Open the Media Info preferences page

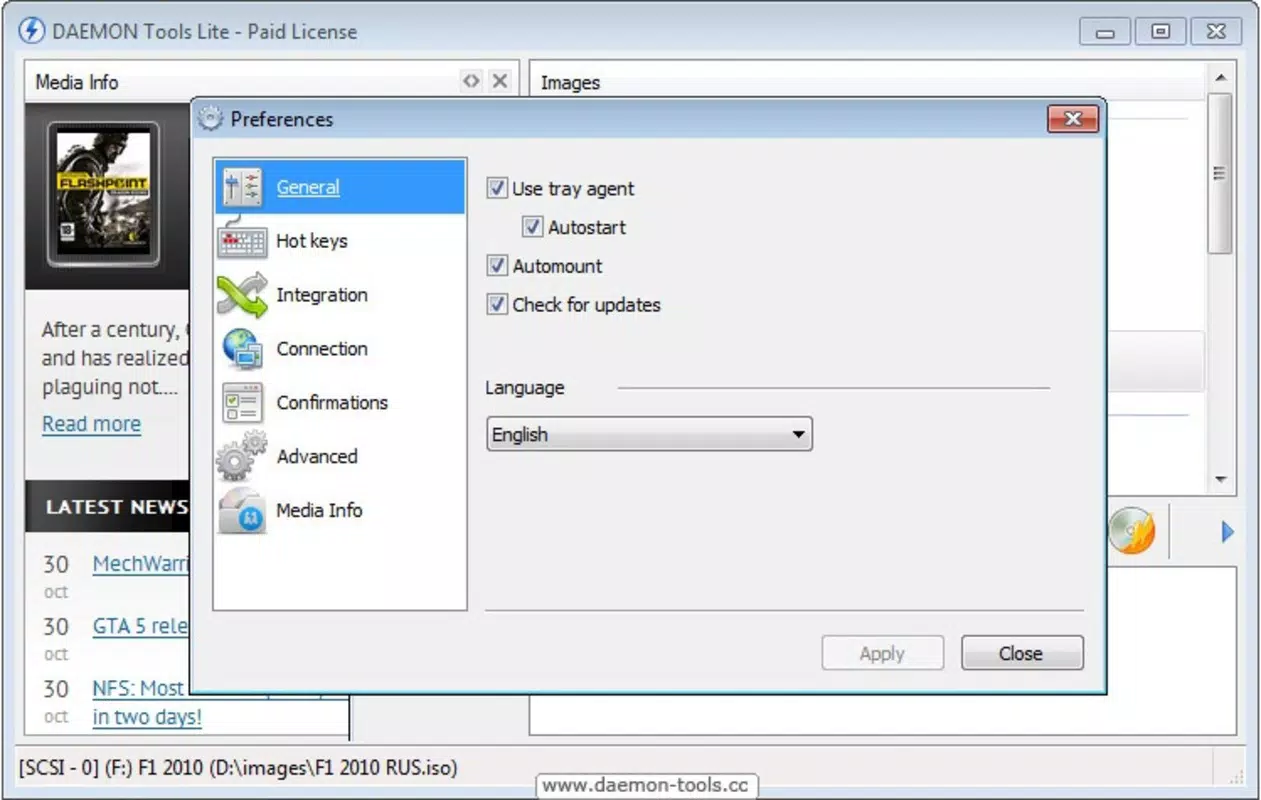(340, 511)
